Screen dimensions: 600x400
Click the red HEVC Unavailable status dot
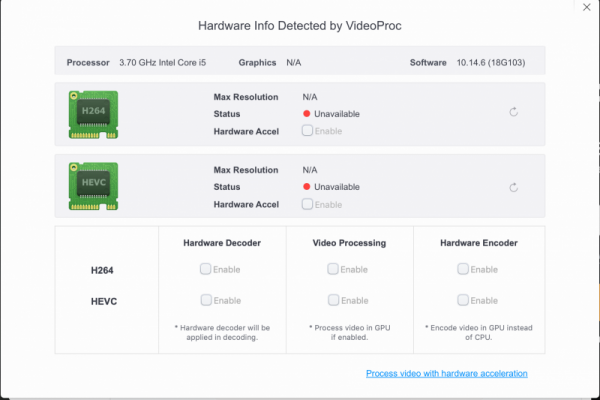306,187
